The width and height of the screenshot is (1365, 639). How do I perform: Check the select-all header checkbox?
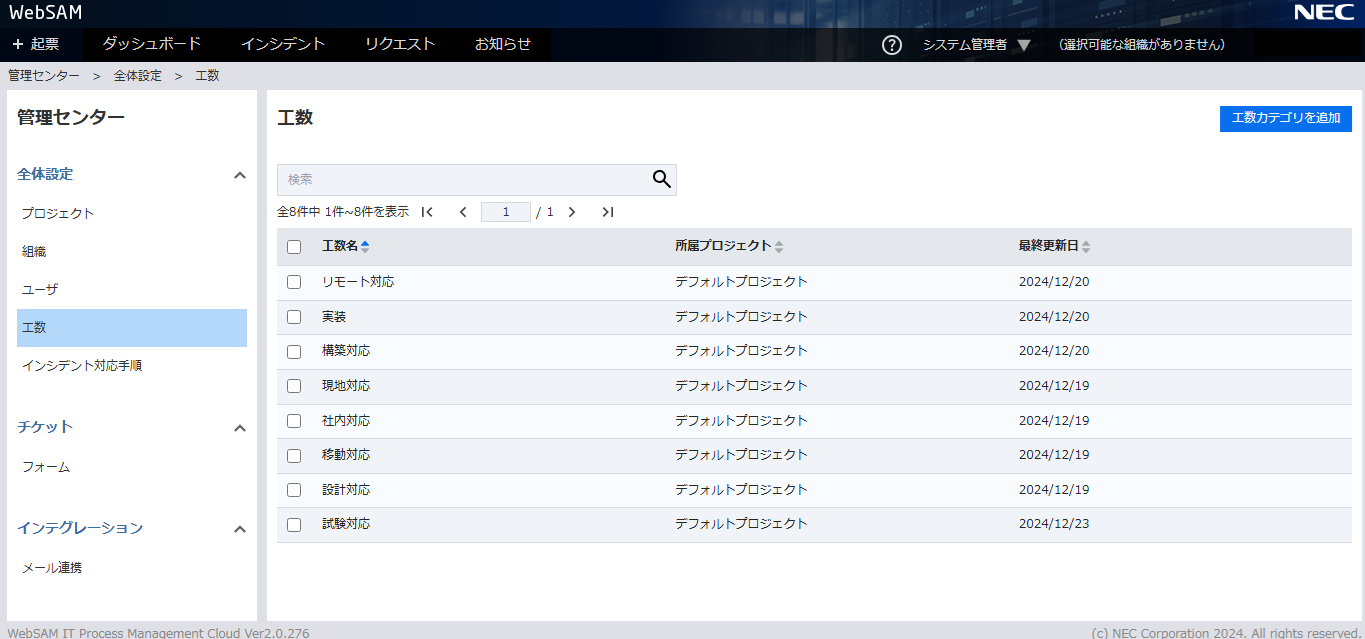pos(294,247)
